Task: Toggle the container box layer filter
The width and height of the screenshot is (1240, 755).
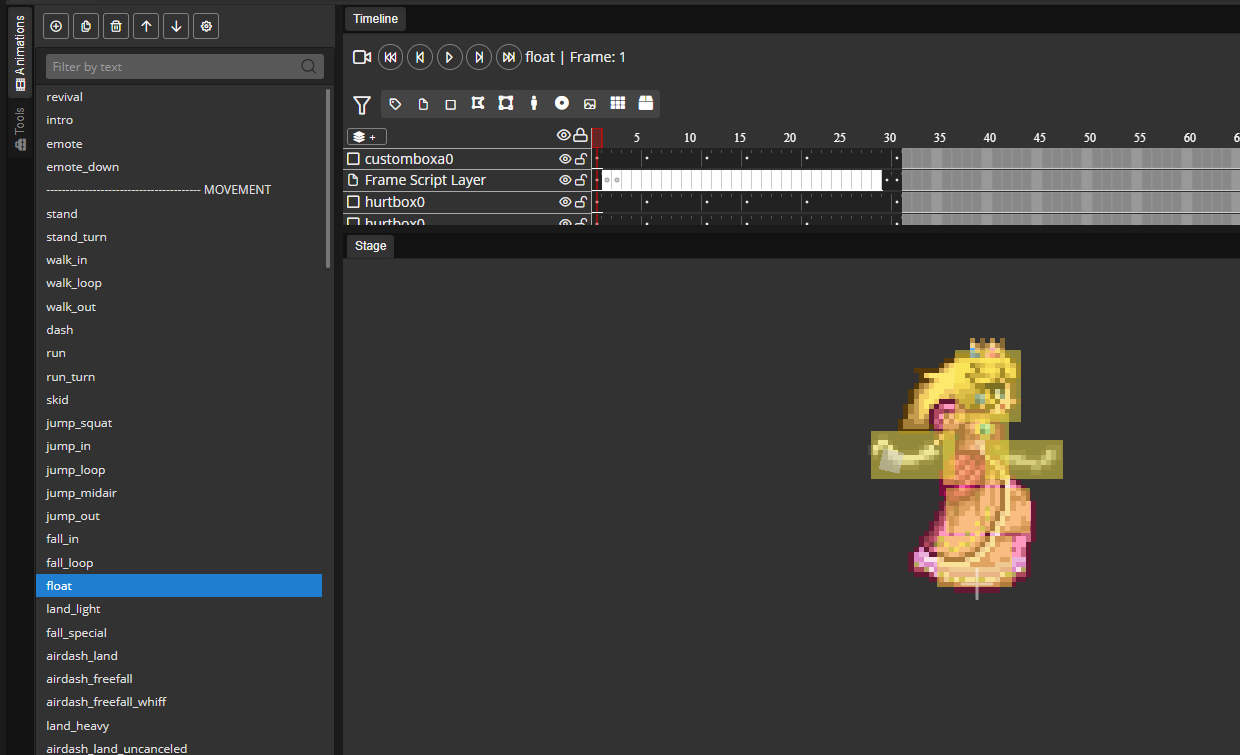Action: [x=645, y=104]
